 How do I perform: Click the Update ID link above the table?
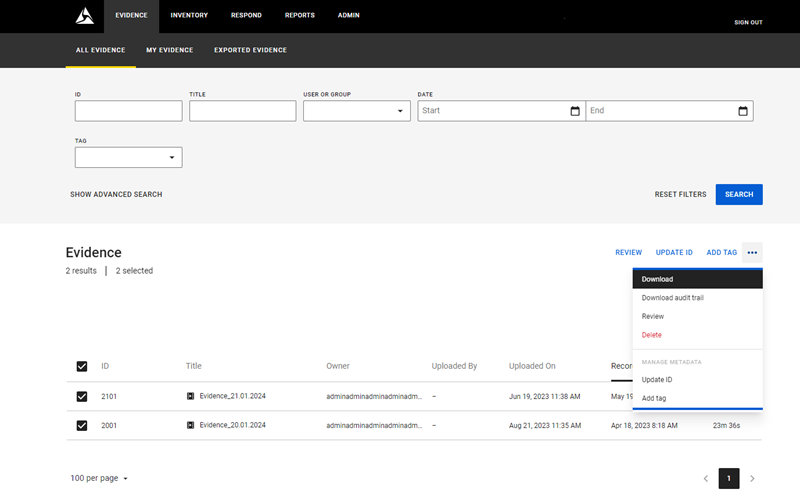(674, 253)
